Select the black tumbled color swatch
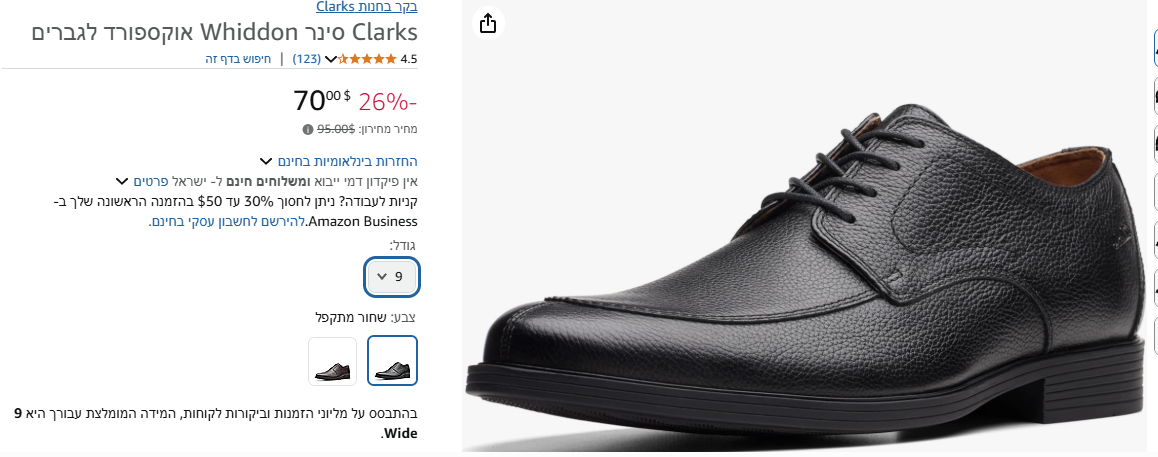The height and width of the screenshot is (457, 1158). (x=392, y=361)
